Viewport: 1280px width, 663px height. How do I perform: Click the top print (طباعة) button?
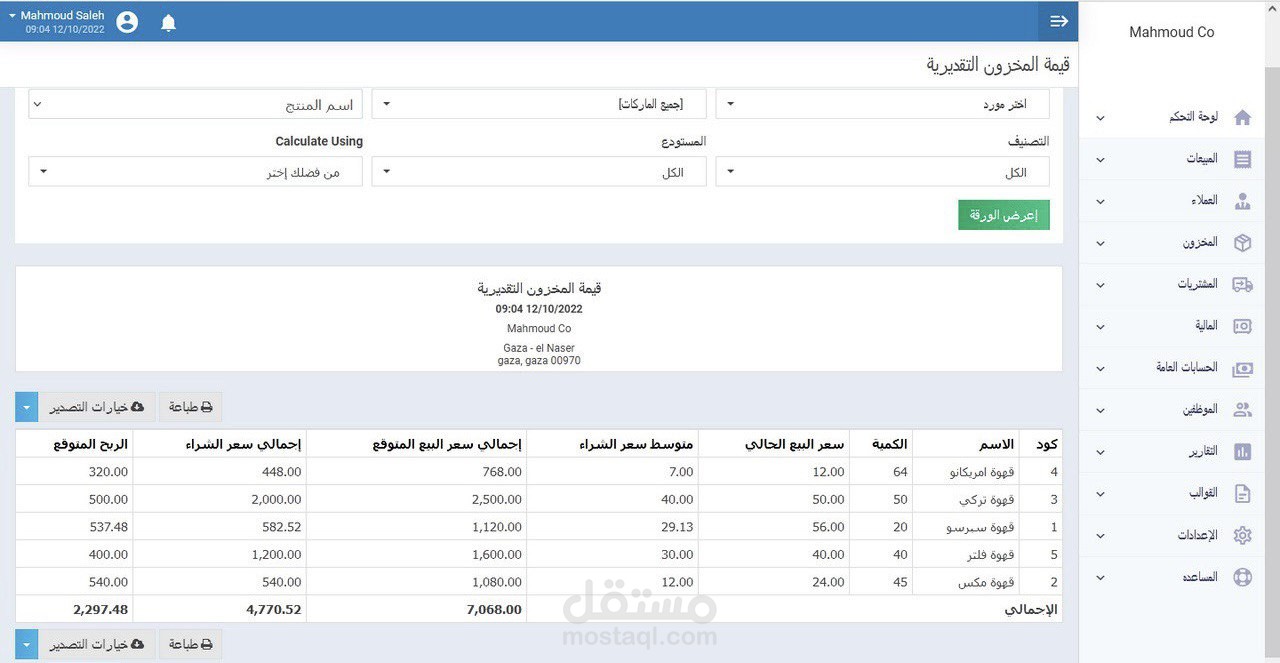190,407
